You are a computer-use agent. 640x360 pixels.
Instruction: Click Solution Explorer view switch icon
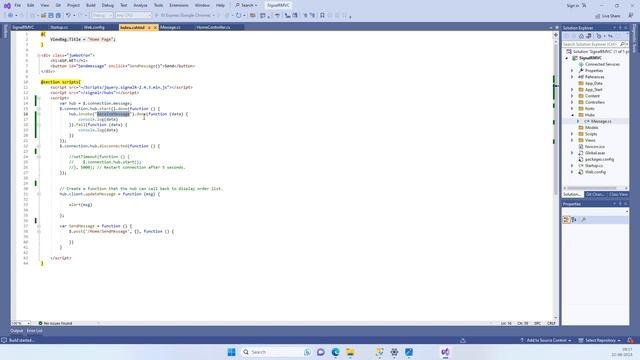click(x=589, y=36)
